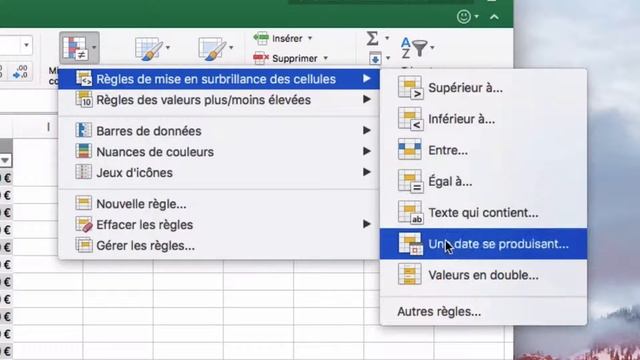Open the conditional formatting dropdown arrow
640x360 pixels.
click(94, 48)
